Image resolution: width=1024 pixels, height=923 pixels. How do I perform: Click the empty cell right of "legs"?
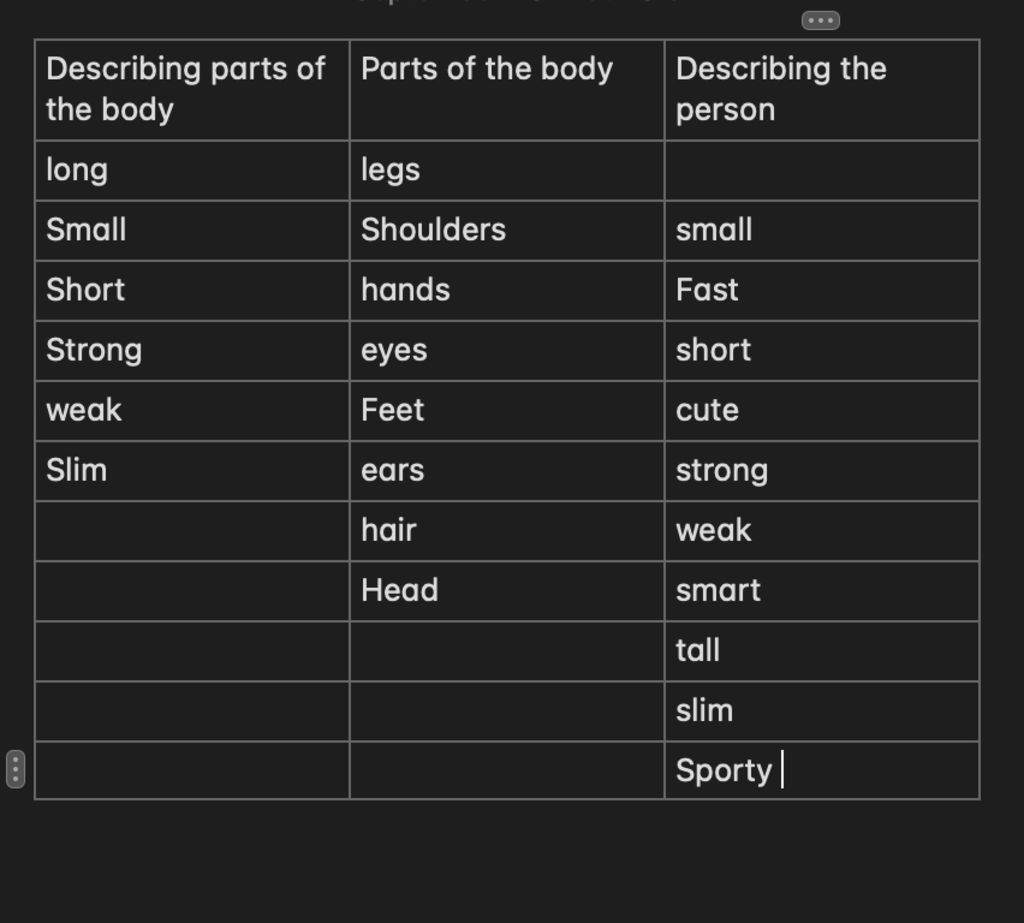(x=821, y=170)
